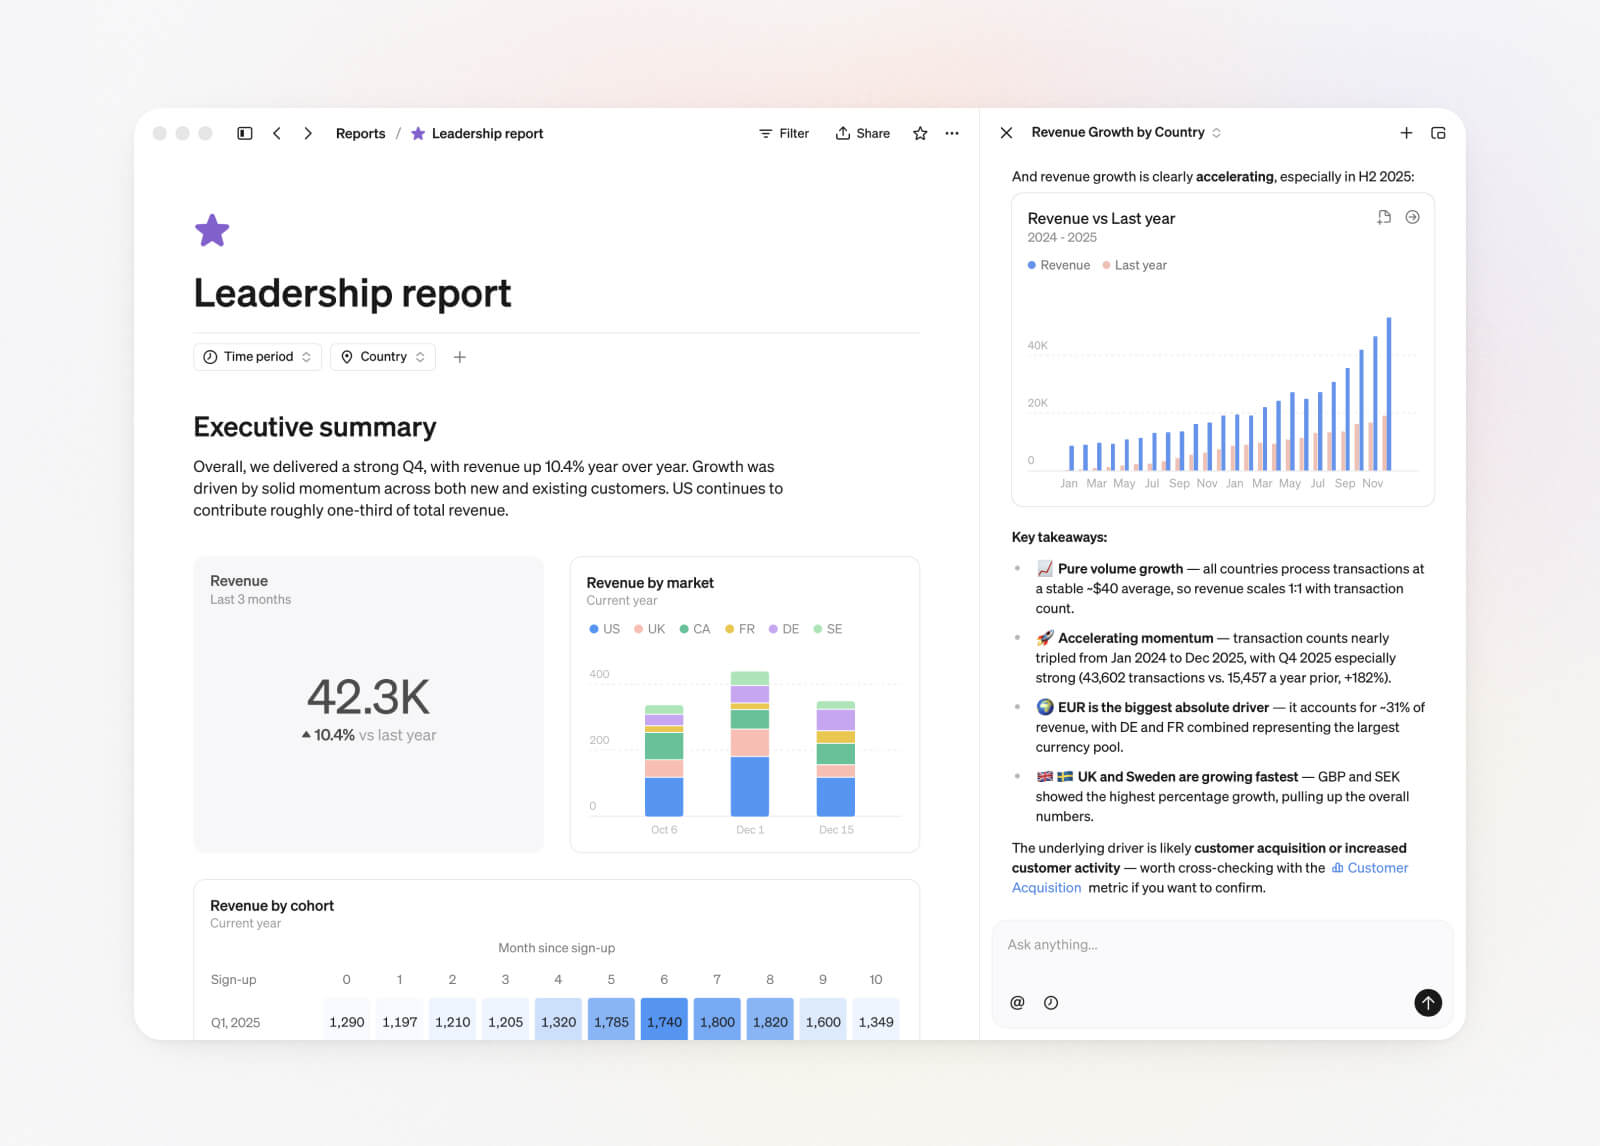
Task: Click the @ mention icon
Action: point(1017,1003)
